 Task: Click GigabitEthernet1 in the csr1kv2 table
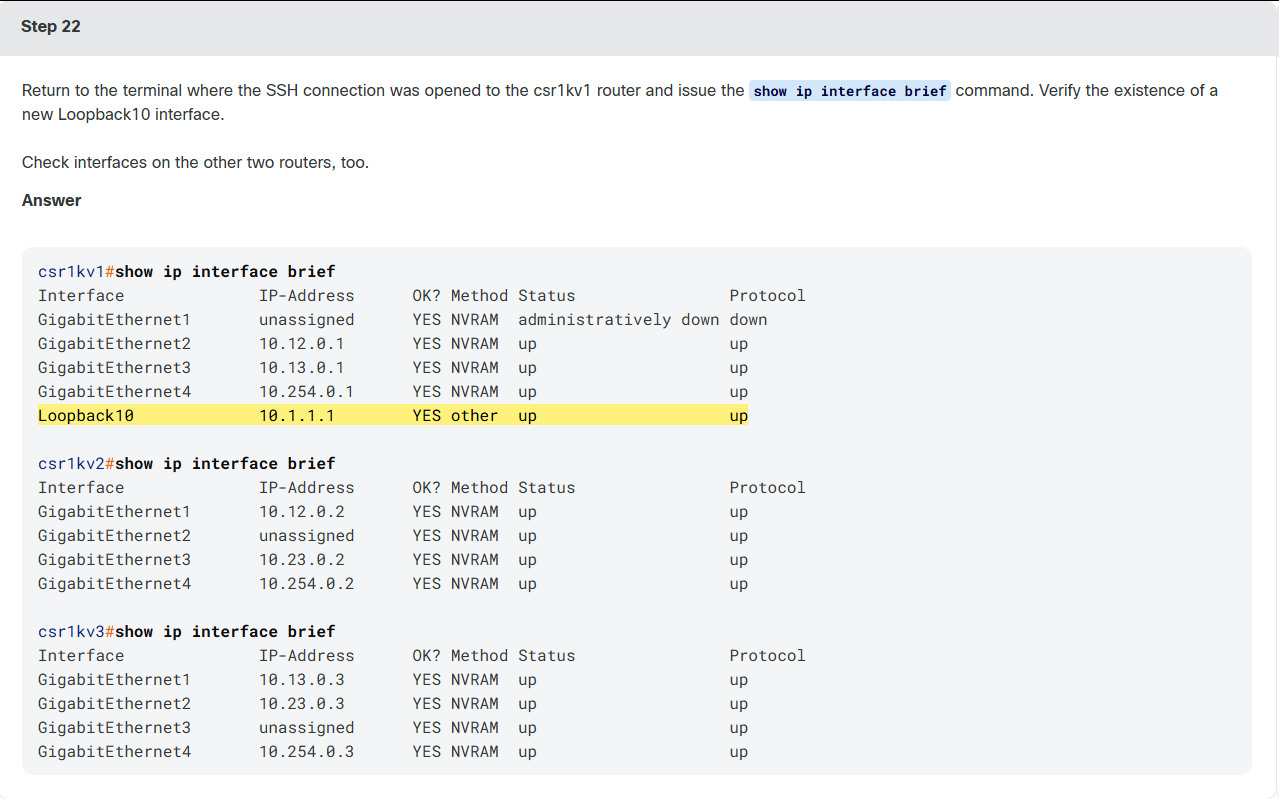pyautogui.click(x=114, y=512)
